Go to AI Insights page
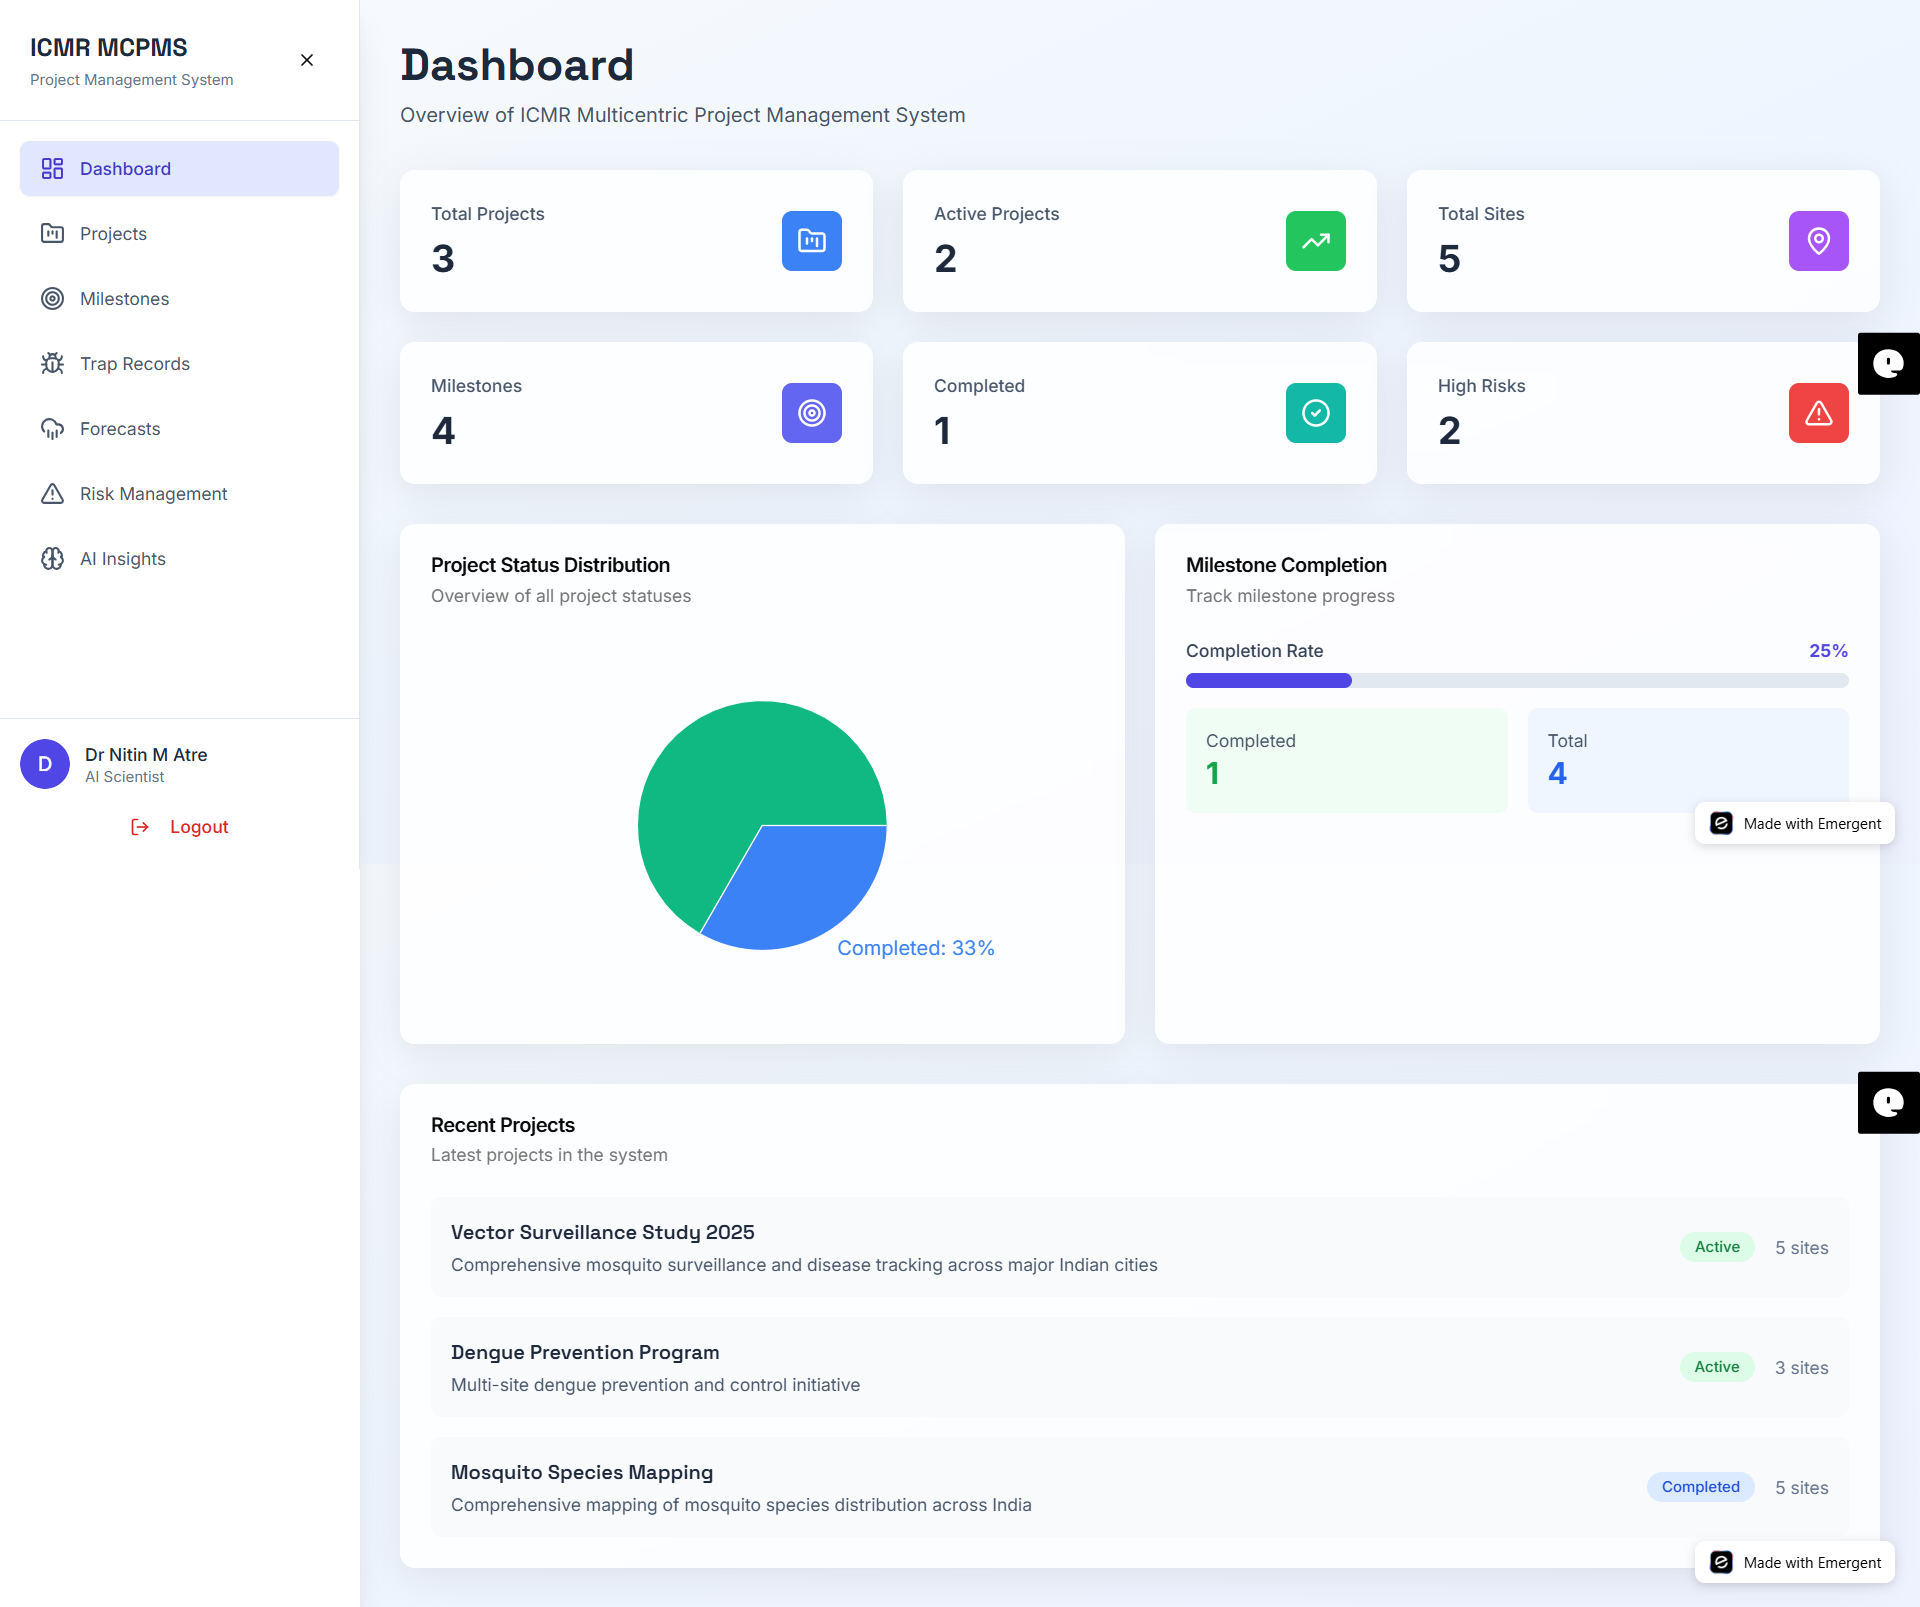Viewport: 1920px width, 1607px height. coord(122,559)
